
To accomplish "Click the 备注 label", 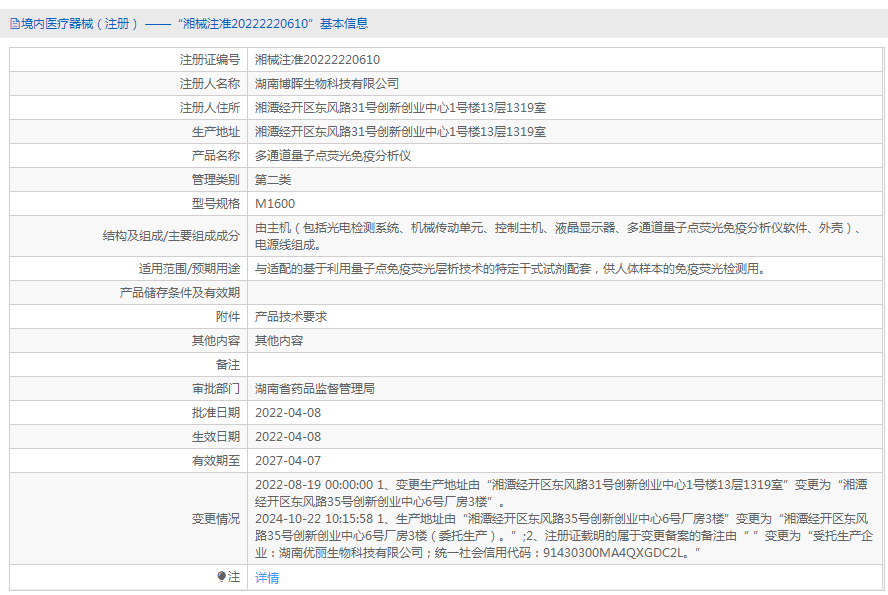I will 228,365.
